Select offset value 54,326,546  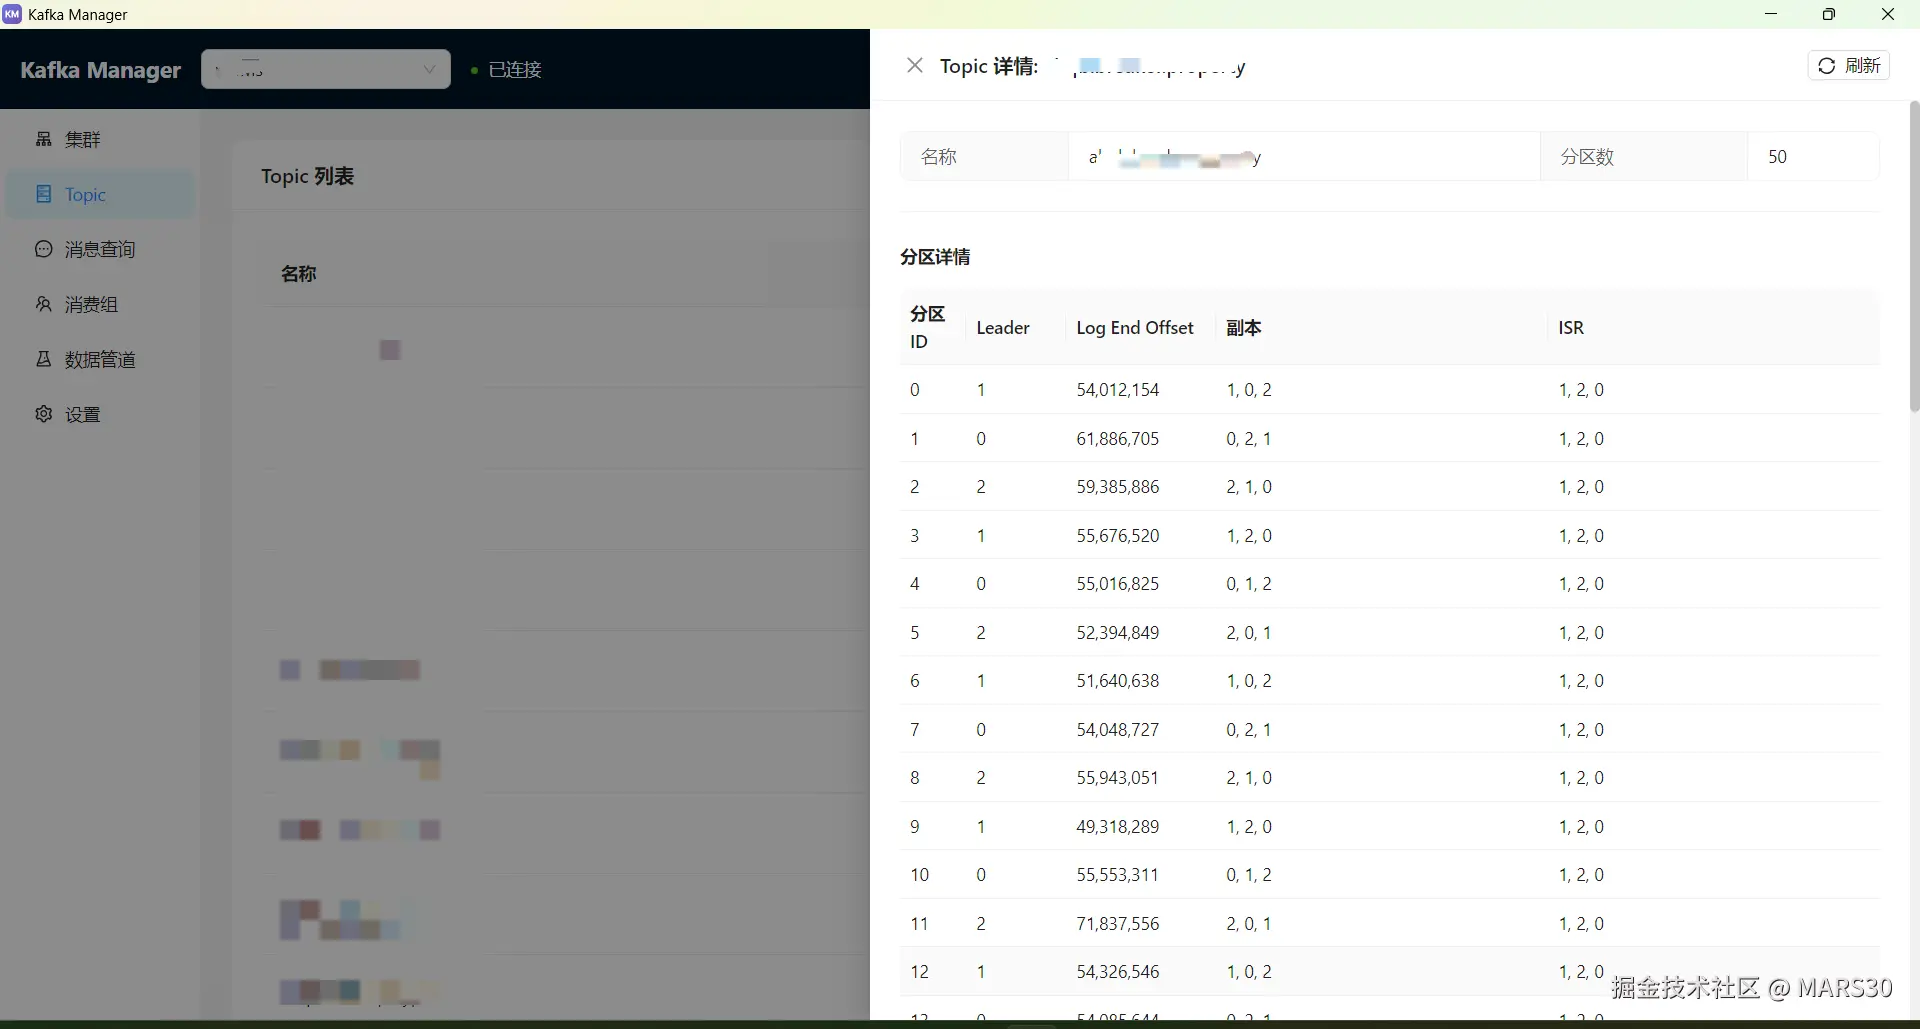1118,972
